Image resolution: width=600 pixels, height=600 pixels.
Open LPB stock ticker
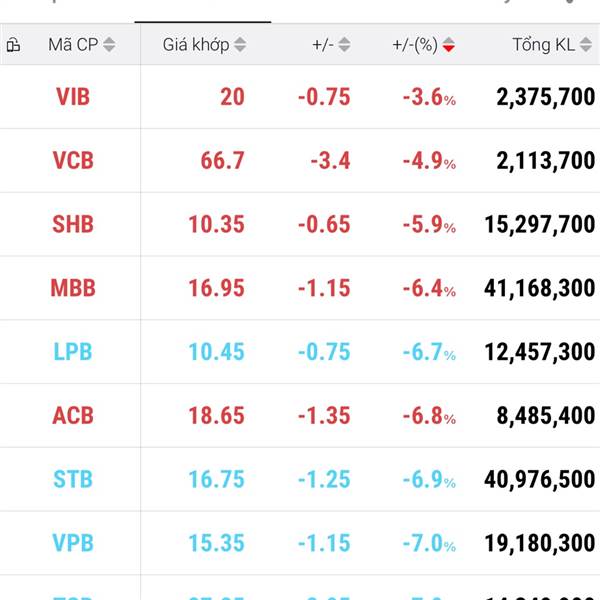point(73,352)
